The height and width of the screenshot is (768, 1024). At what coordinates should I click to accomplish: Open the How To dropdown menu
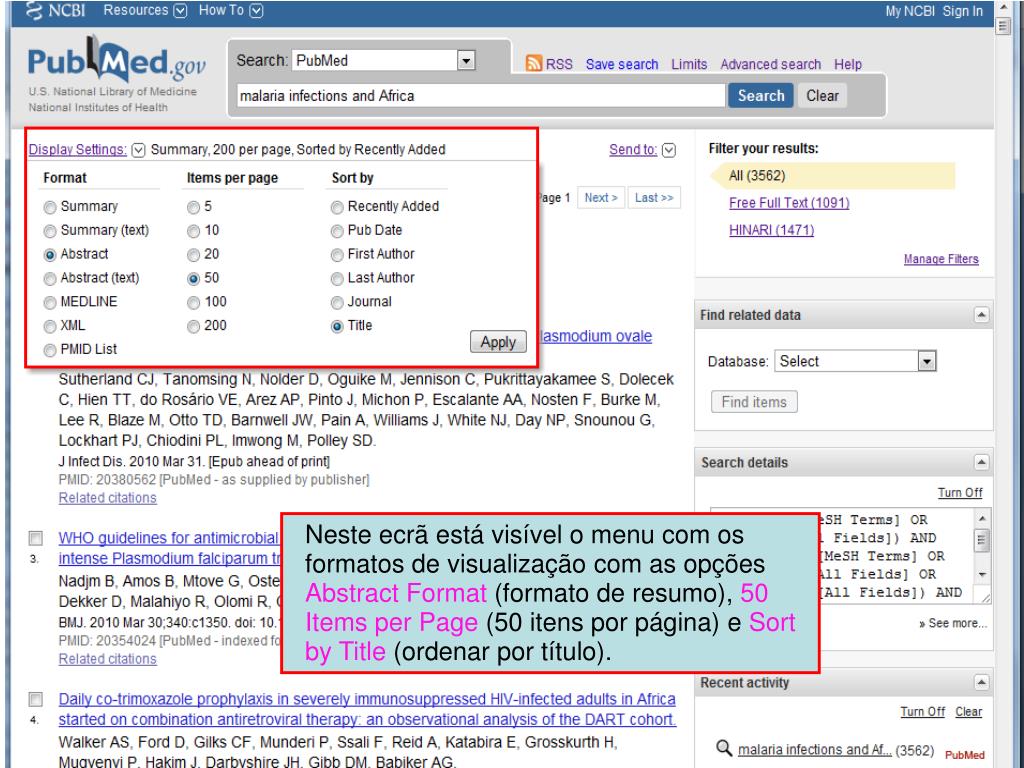(257, 11)
